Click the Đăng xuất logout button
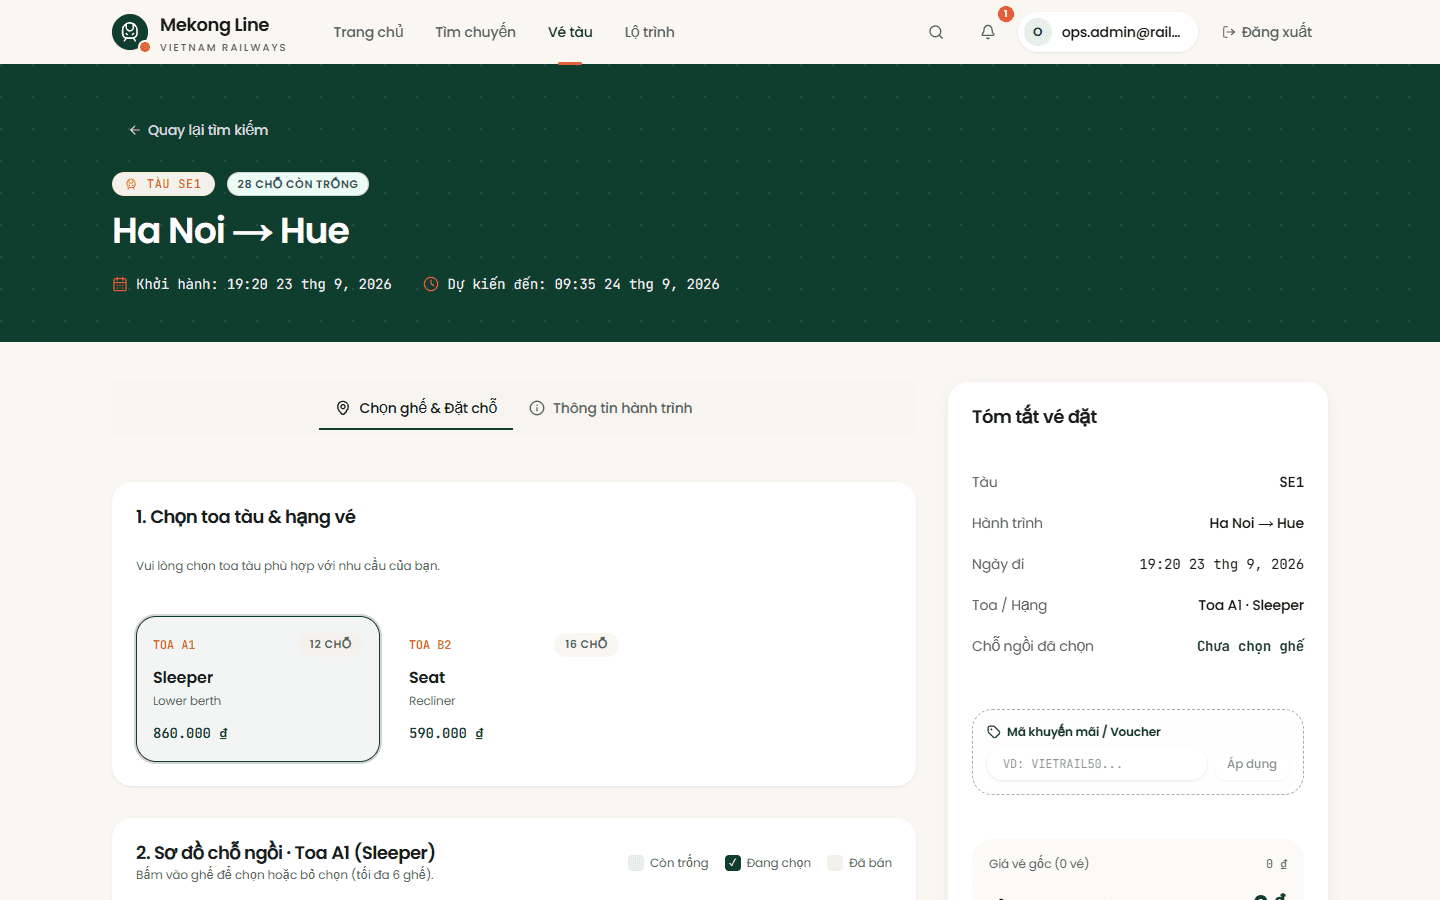1440x900 pixels. [x=1267, y=32]
